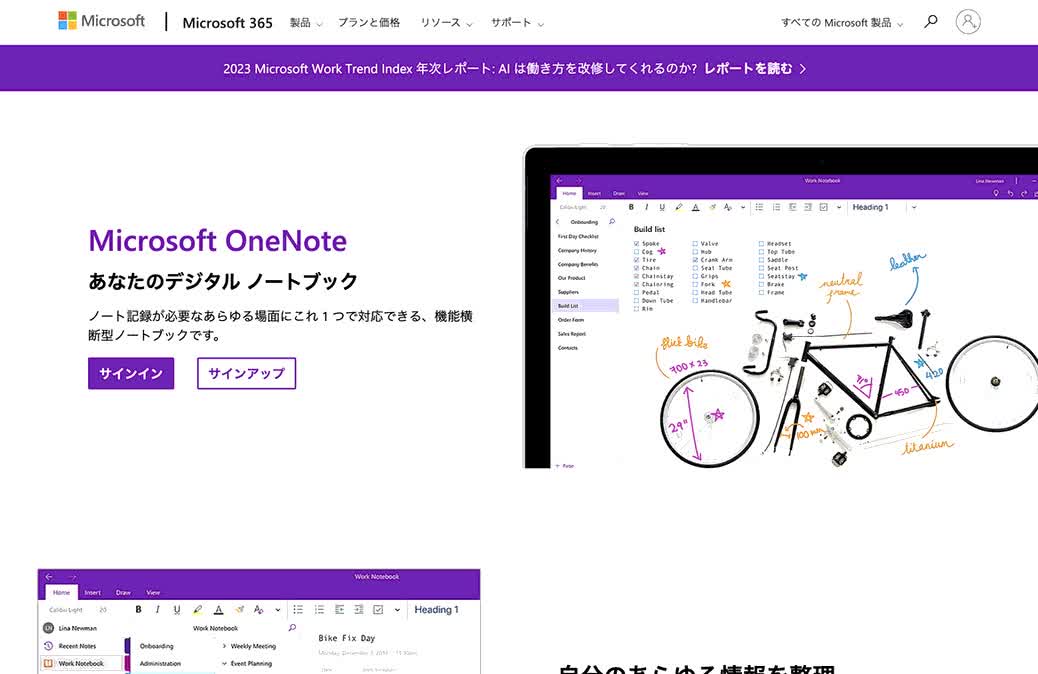Screen dimensions: 1038x674
Task: Select Insert tab in lower OneNote screenshot
Action: (93, 593)
